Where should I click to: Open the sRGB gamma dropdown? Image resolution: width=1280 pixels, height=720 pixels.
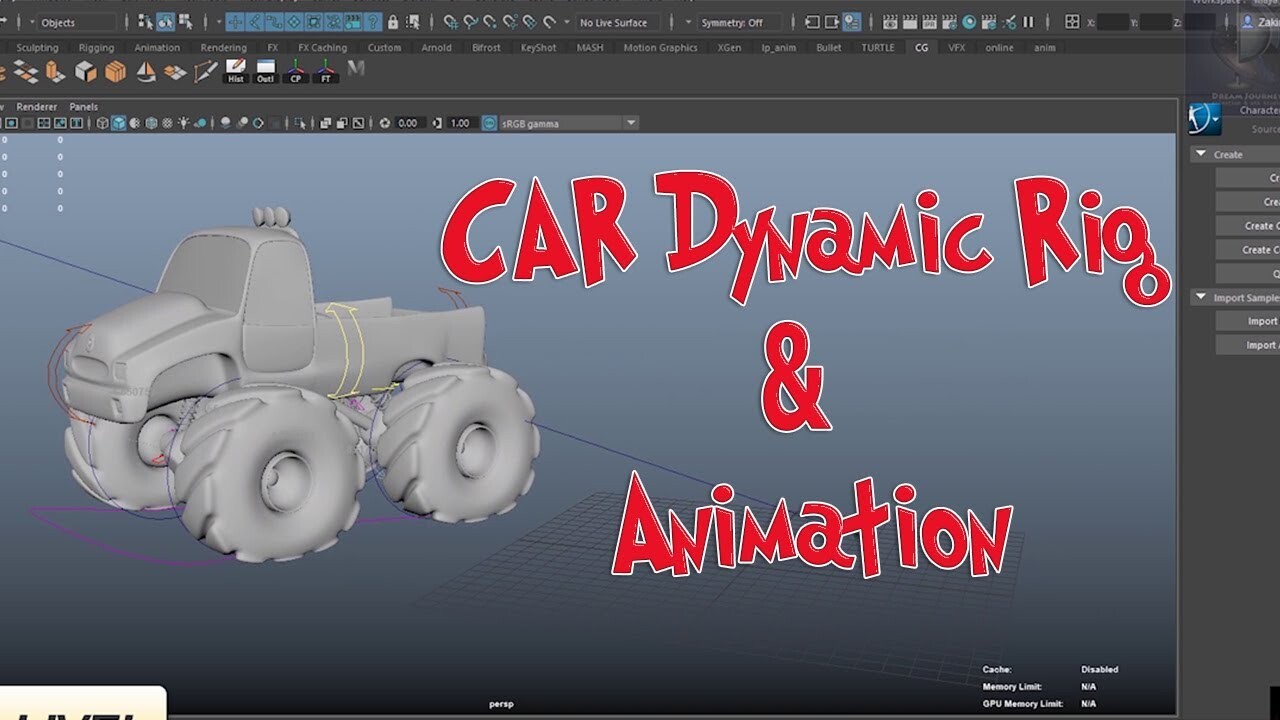tap(630, 122)
